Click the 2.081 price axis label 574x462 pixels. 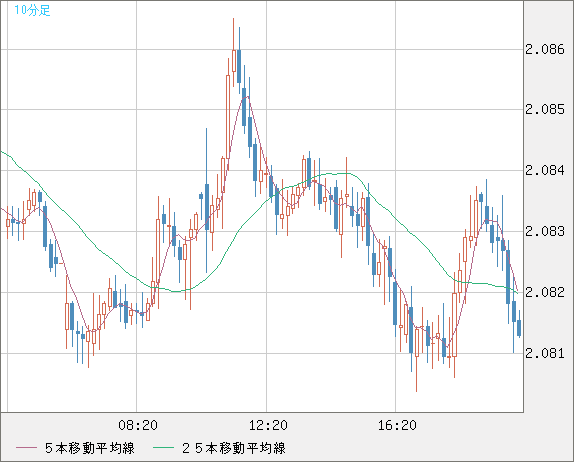545,353
